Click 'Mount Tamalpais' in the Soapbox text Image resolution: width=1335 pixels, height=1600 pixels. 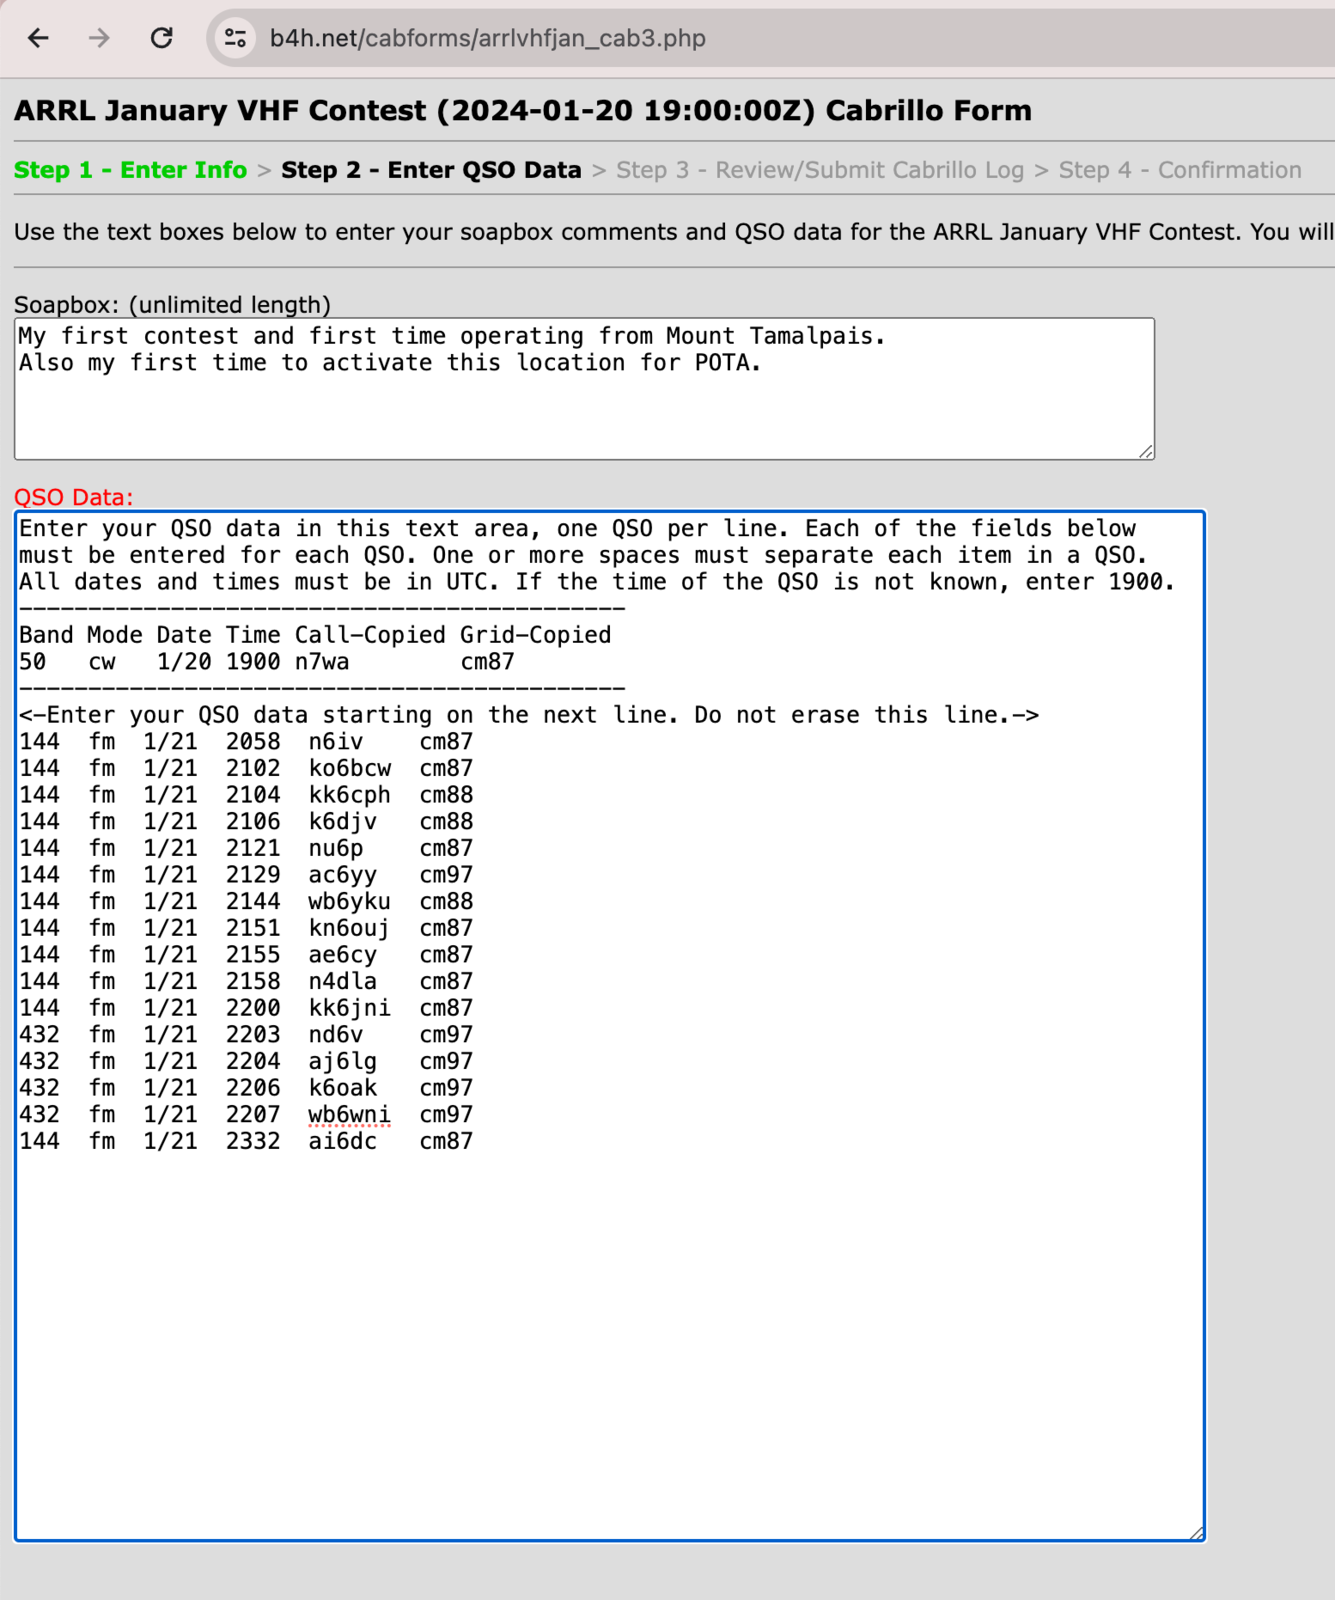(x=770, y=336)
